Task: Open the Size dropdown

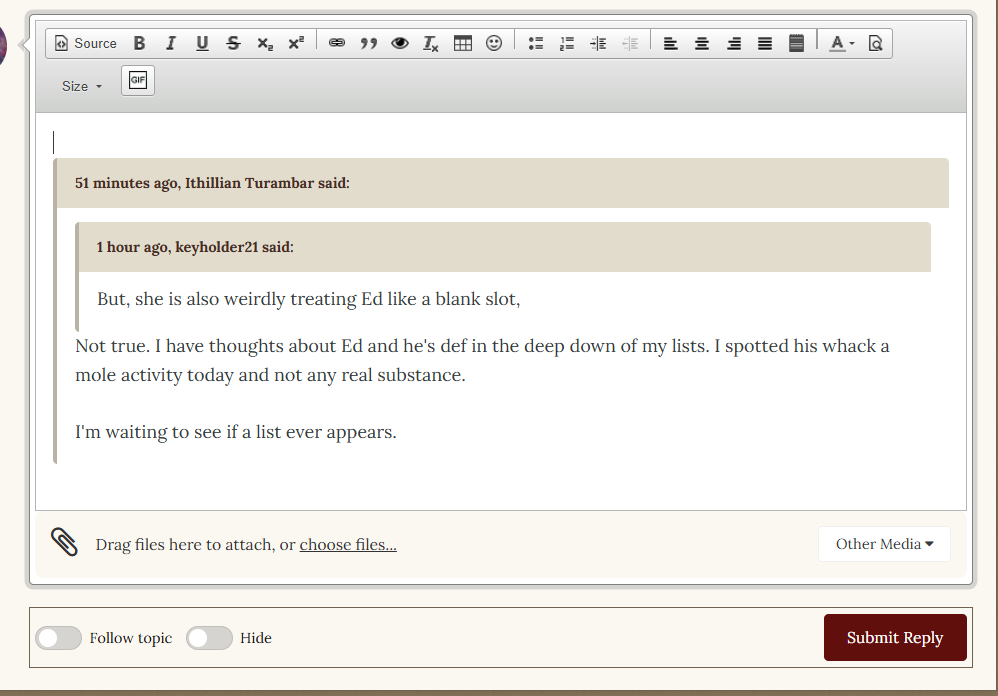Action: [82, 86]
